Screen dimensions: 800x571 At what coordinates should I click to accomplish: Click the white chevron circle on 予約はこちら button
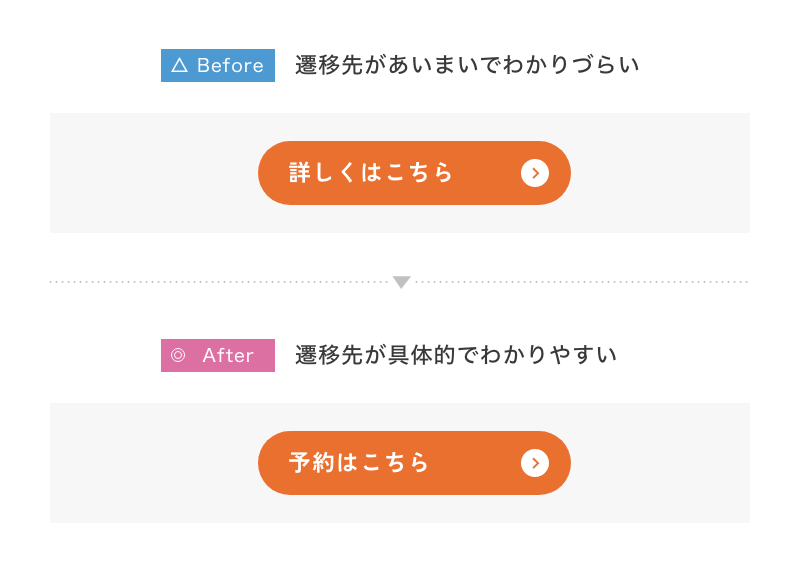(535, 463)
